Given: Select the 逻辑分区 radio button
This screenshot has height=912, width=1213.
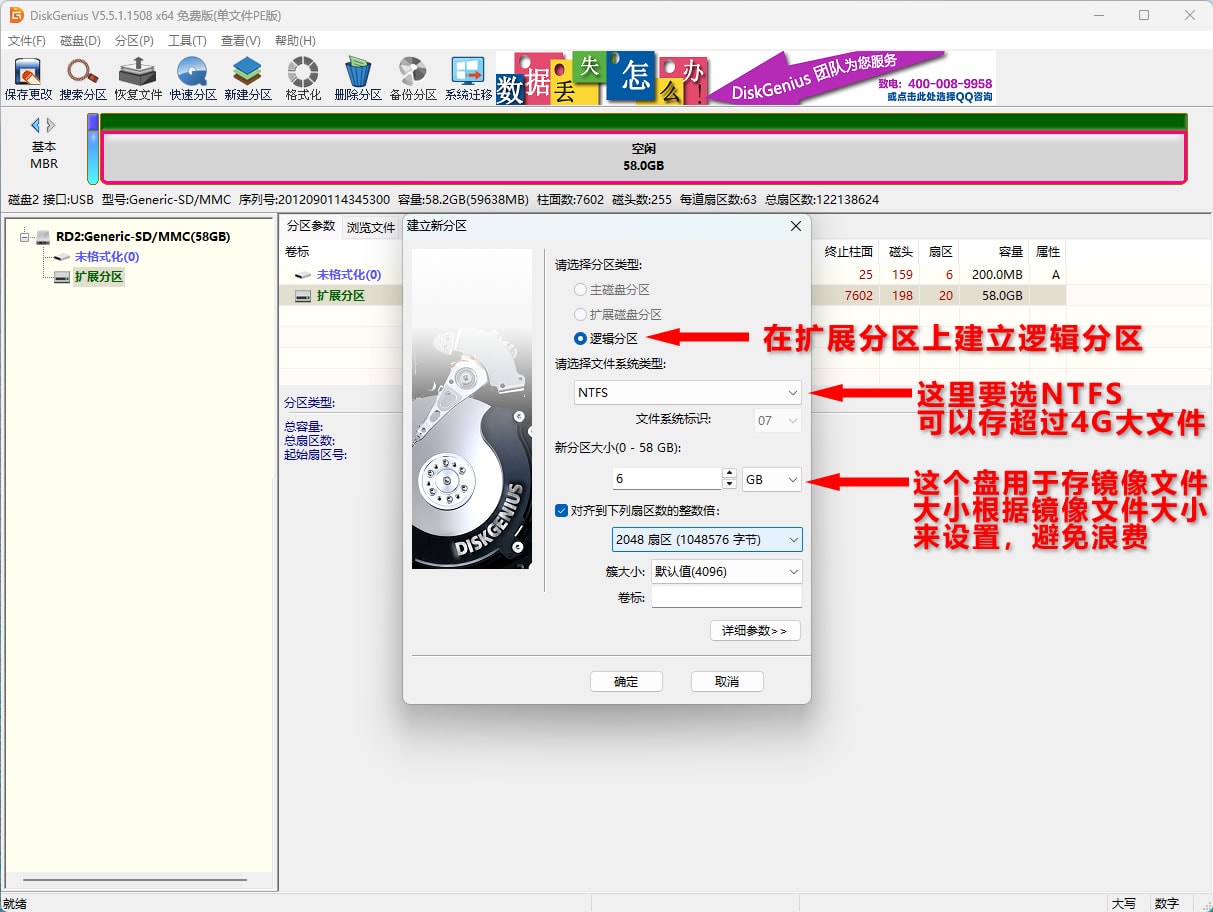Looking at the screenshot, I should pyautogui.click(x=581, y=339).
